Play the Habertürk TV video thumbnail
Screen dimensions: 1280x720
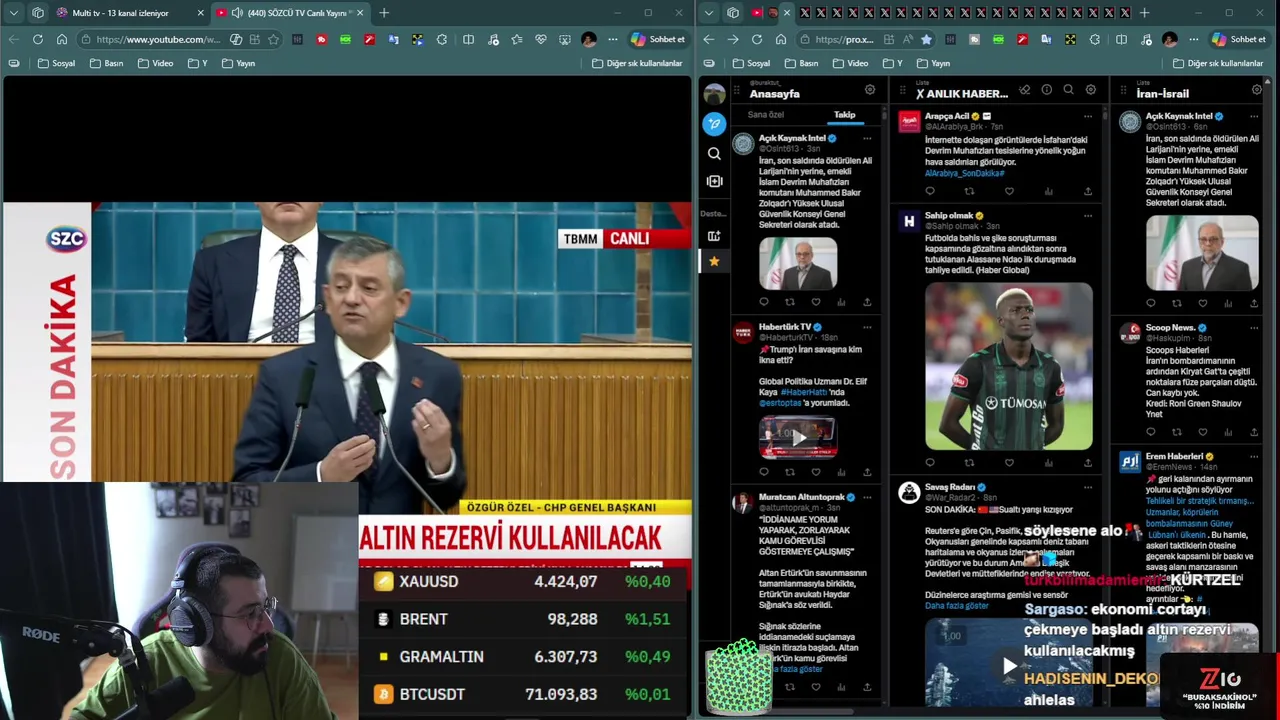(798, 437)
